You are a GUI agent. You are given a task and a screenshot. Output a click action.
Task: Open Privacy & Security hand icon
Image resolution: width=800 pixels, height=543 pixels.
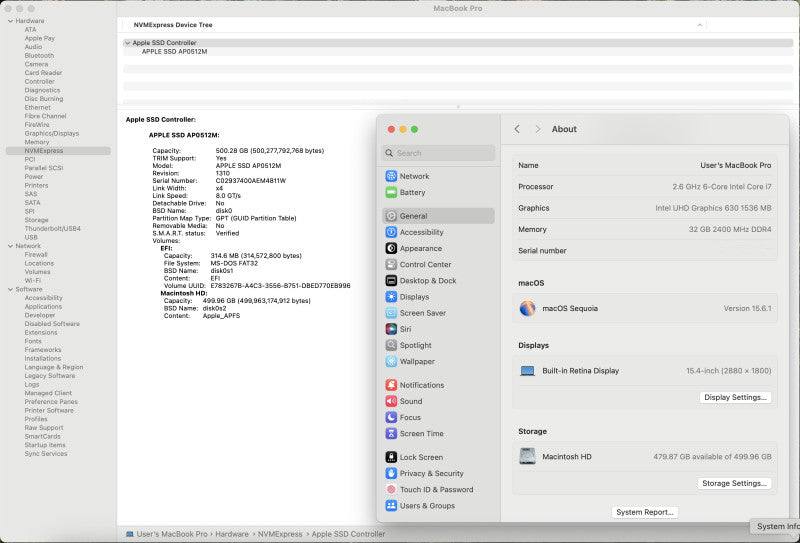391,474
